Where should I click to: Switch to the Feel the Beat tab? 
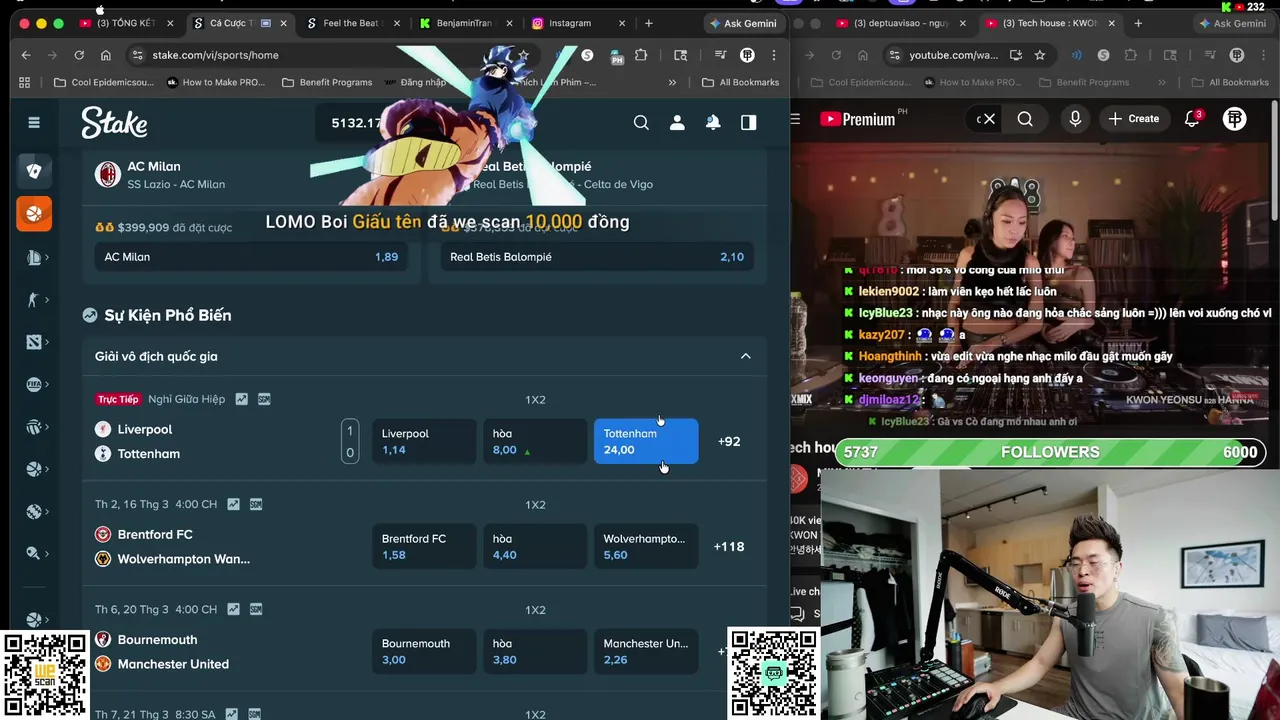click(x=355, y=23)
